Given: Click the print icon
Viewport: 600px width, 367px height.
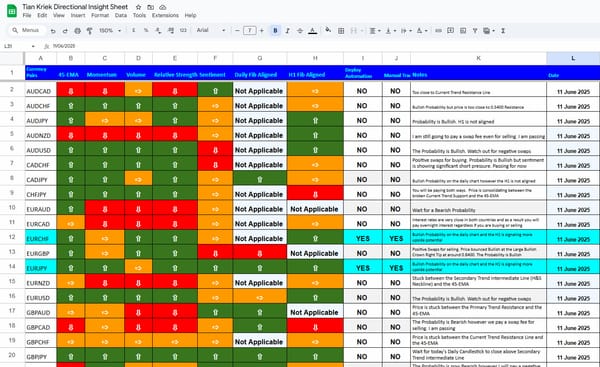Looking at the screenshot, I should 77,31.
